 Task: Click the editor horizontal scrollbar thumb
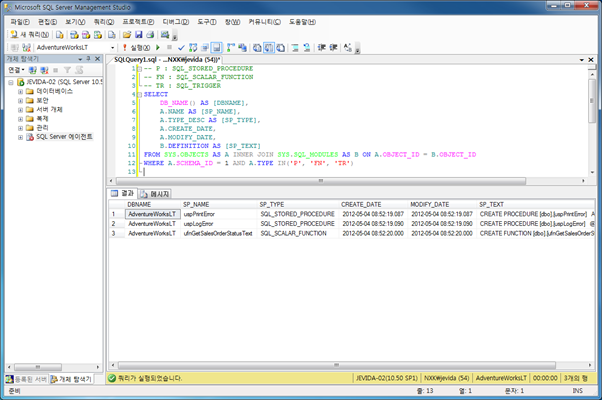coord(321,181)
